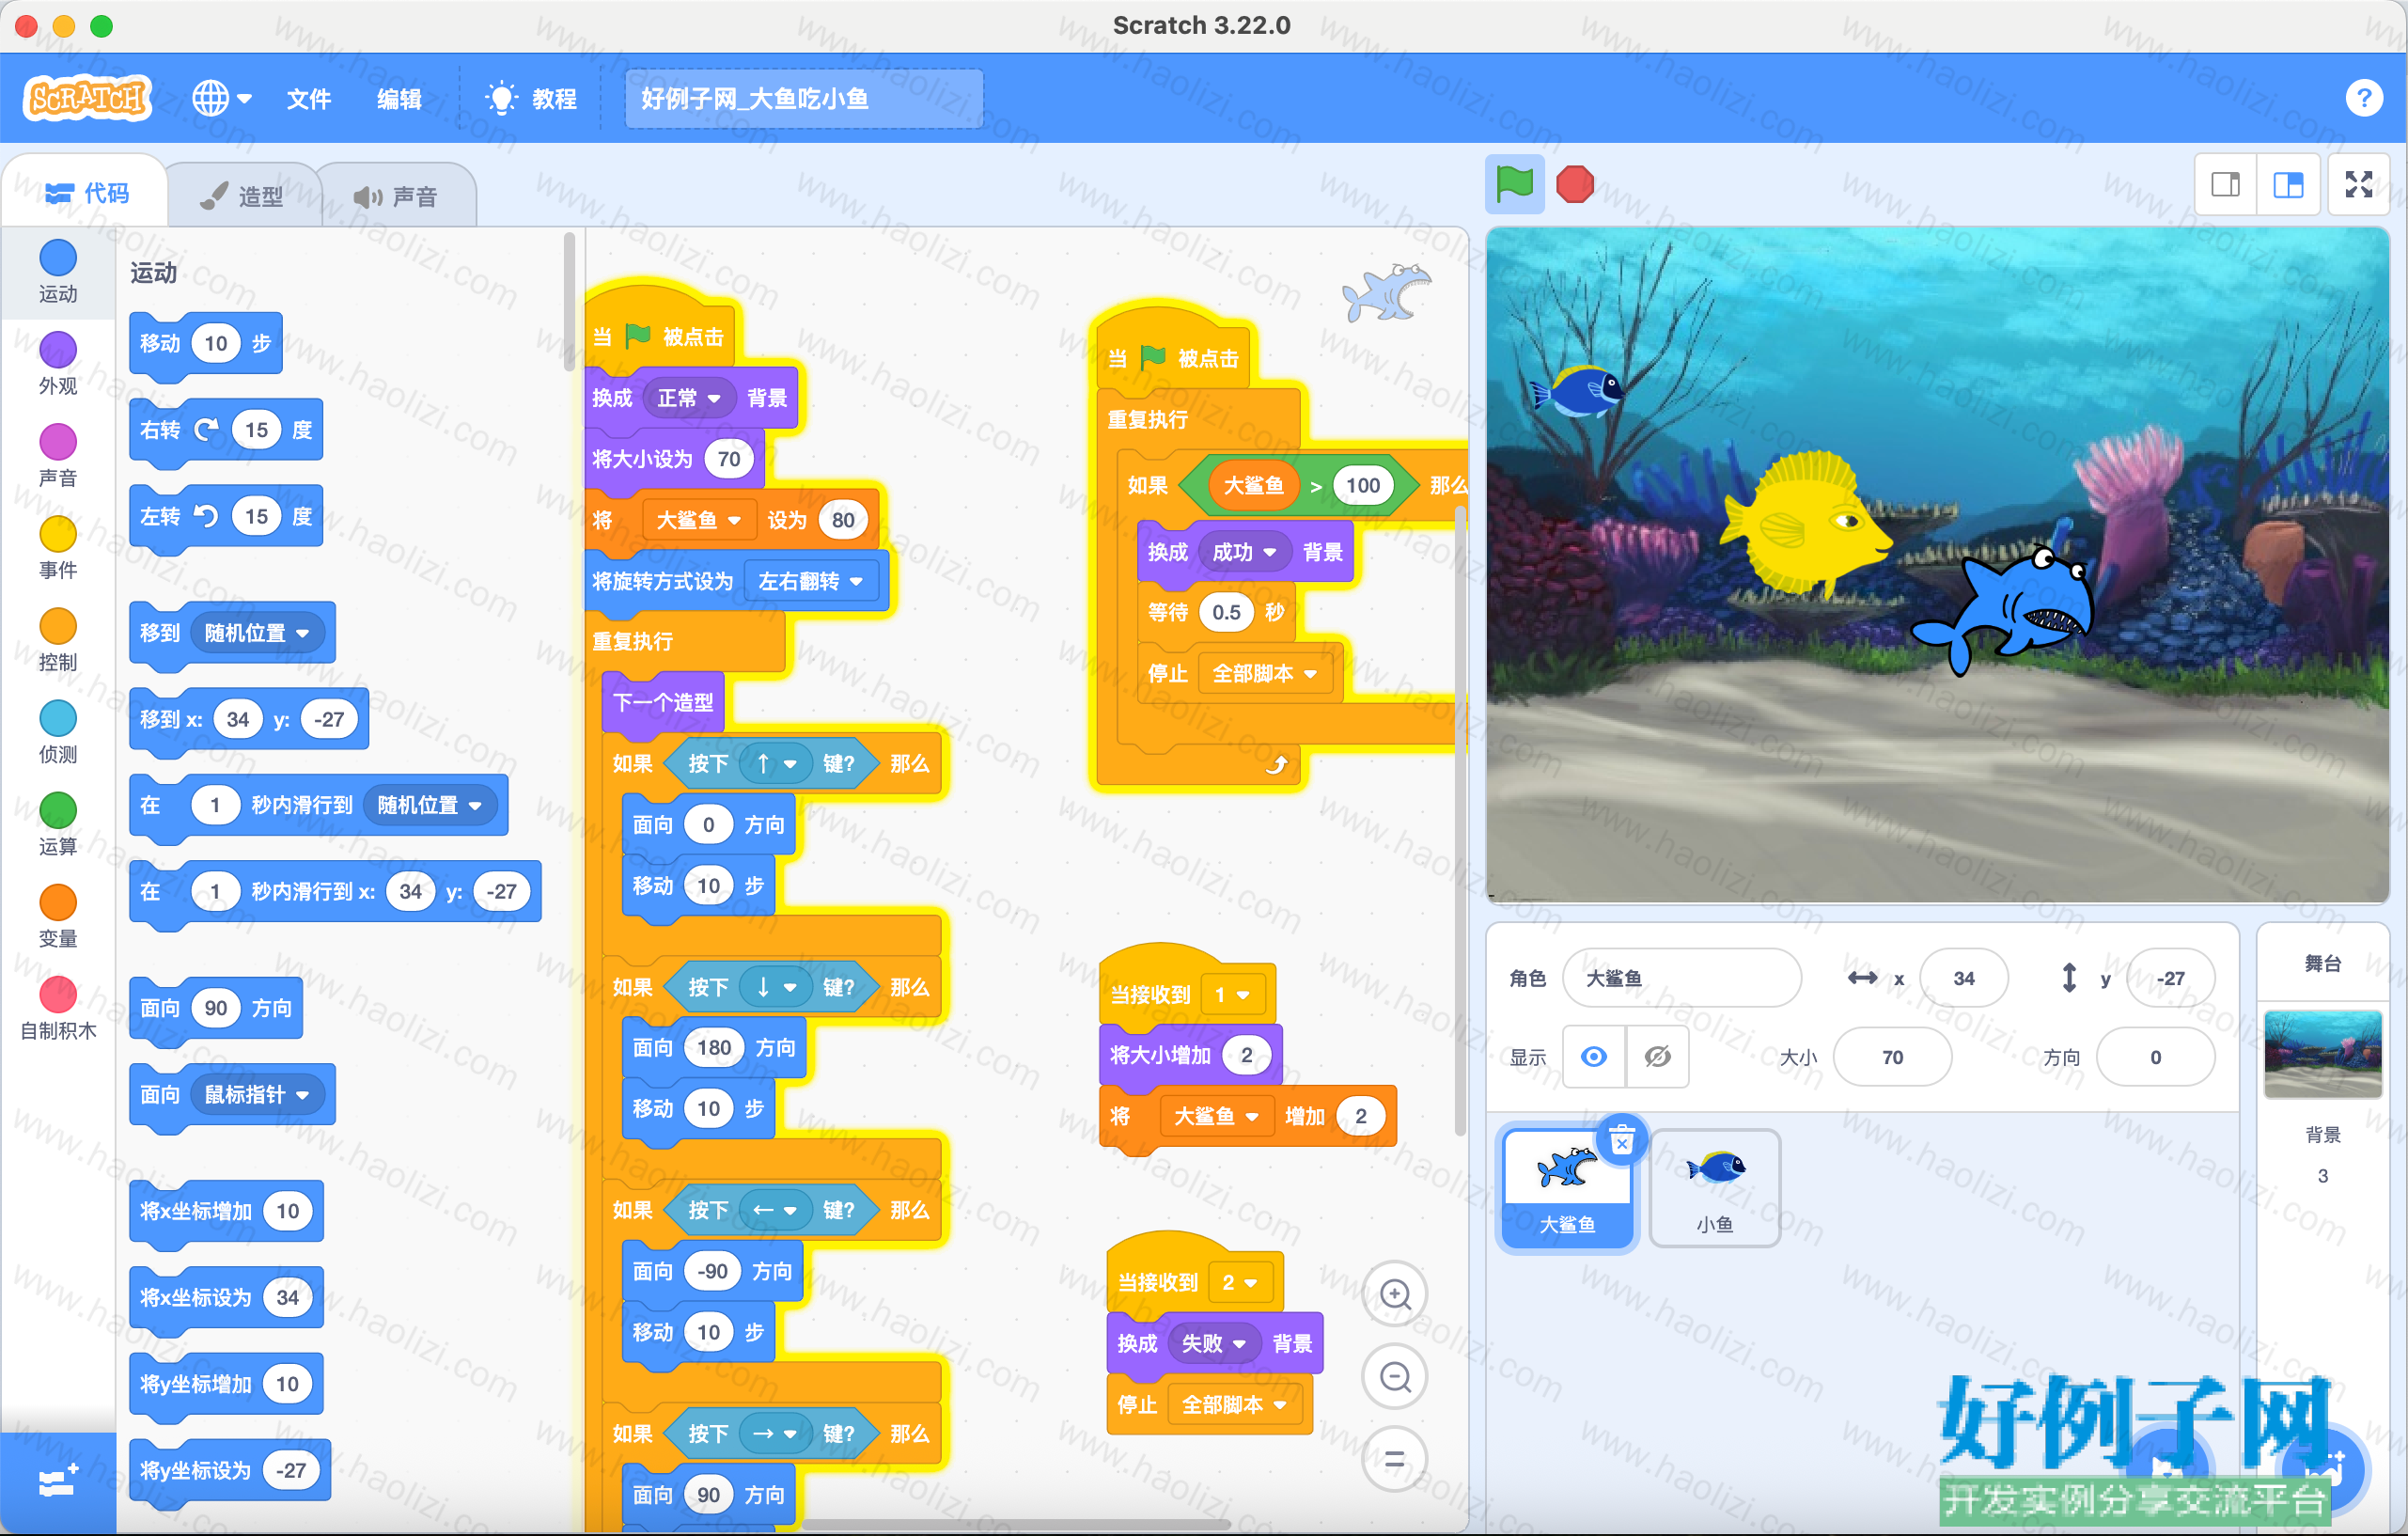Select the 小鱼 sprite thumbnail
This screenshot has width=2408, height=1536.
[x=1714, y=1187]
